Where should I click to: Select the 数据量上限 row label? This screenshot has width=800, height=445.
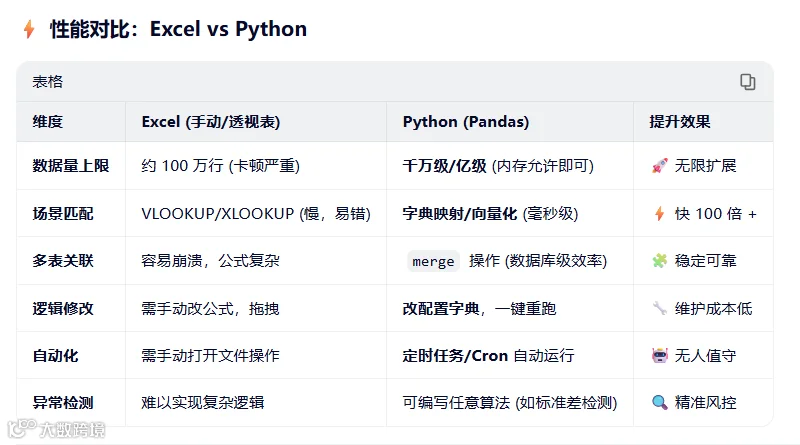70,166
